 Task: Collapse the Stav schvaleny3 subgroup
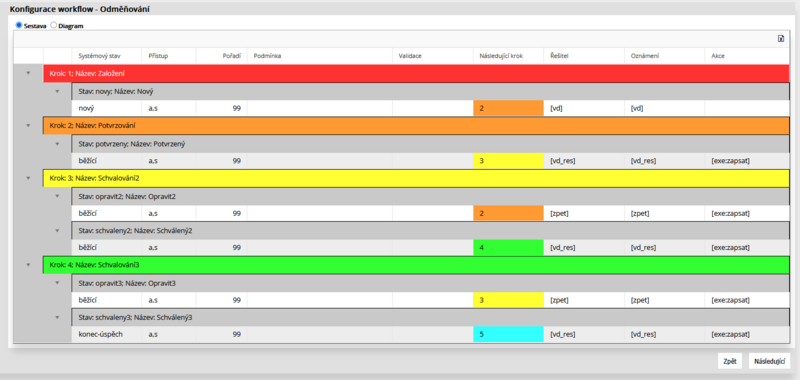click(x=57, y=318)
